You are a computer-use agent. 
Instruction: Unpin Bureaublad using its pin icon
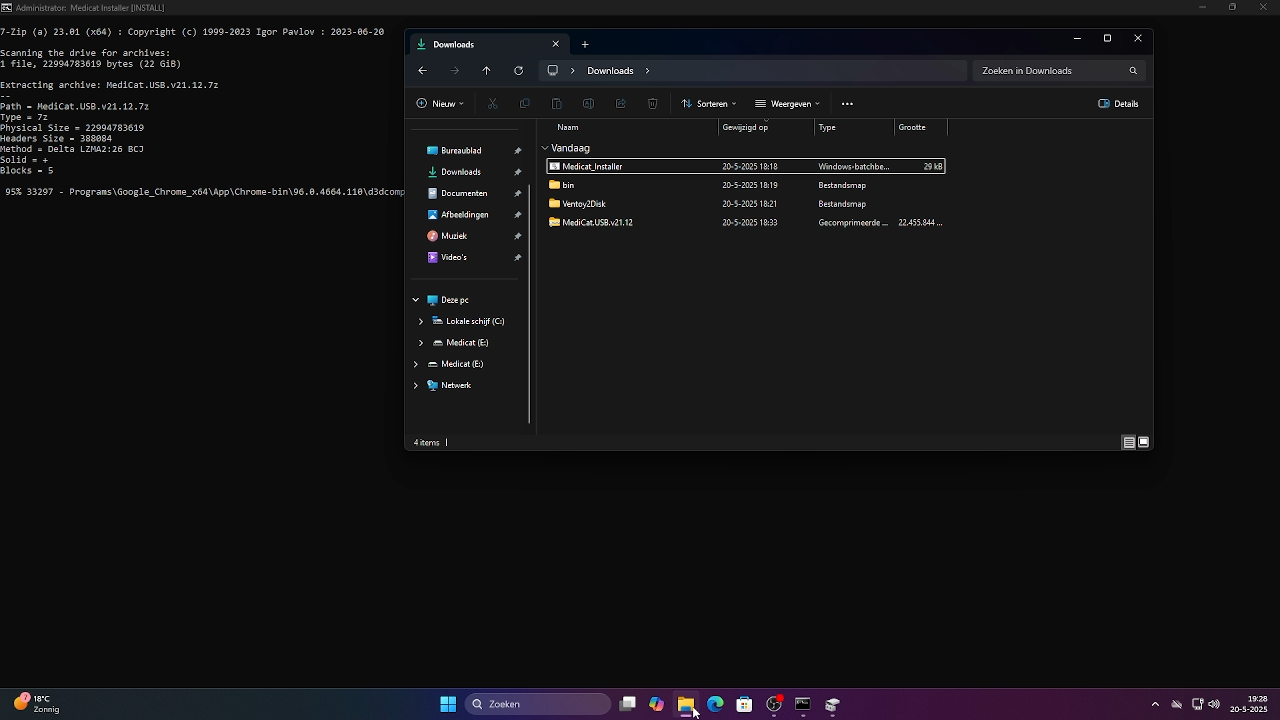(518, 151)
